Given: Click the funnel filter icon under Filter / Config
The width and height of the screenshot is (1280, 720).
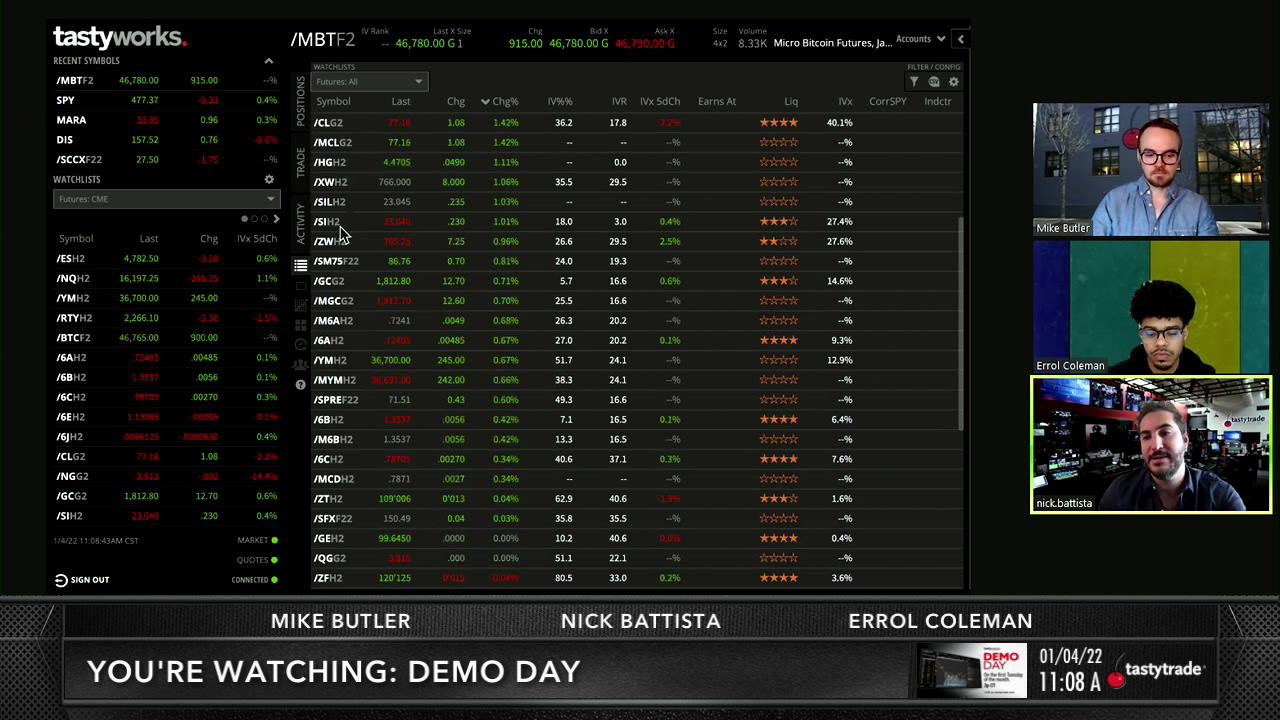Looking at the screenshot, I should click(914, 82).
